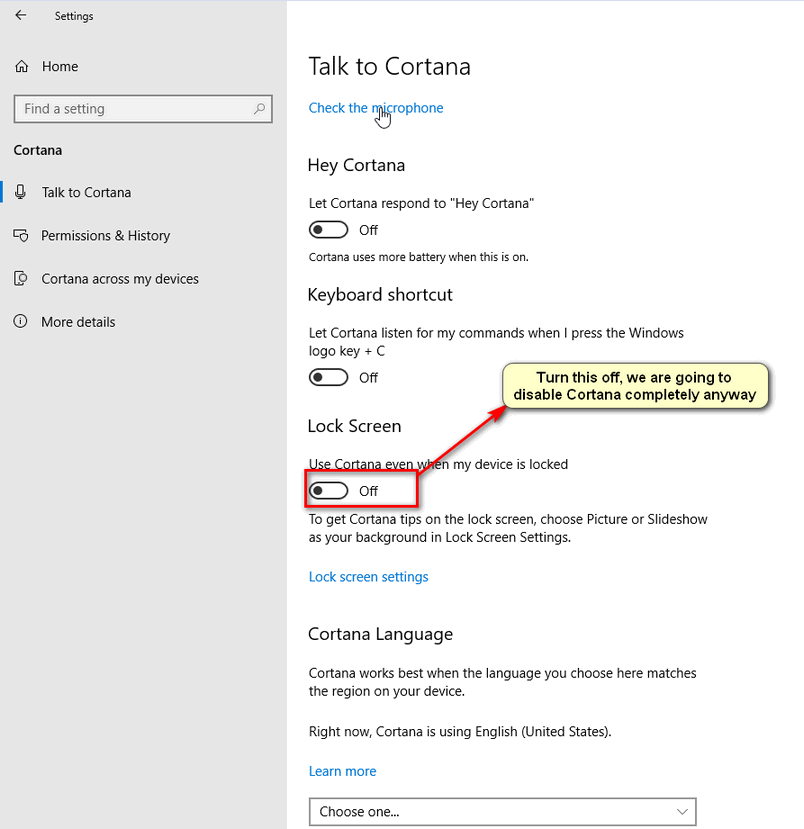Click the Cortana sidebar heading
The width and height of the screenshot is (804, 829).
38,150
